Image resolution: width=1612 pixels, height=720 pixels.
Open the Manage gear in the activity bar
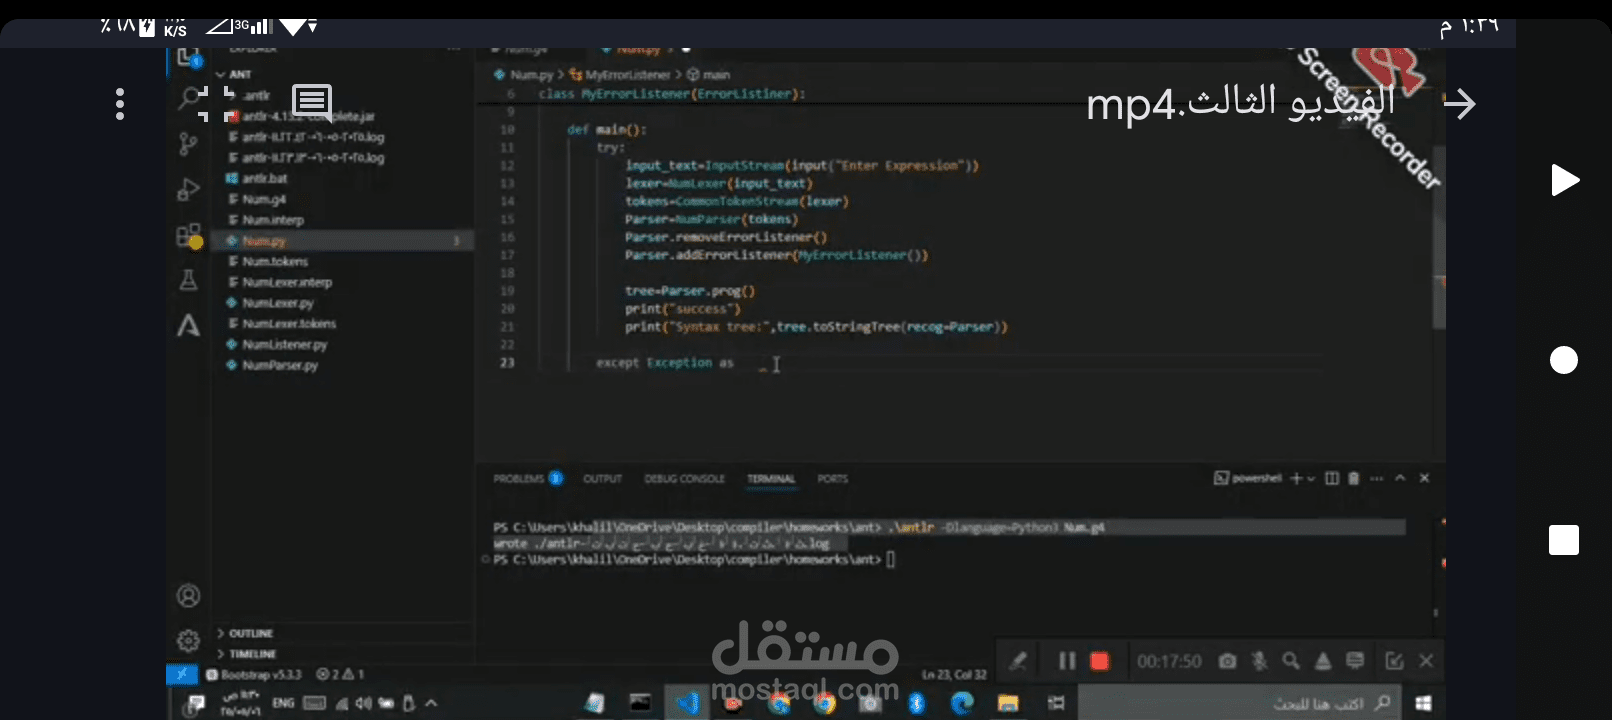pyautogui.click(x=188, y=640)
